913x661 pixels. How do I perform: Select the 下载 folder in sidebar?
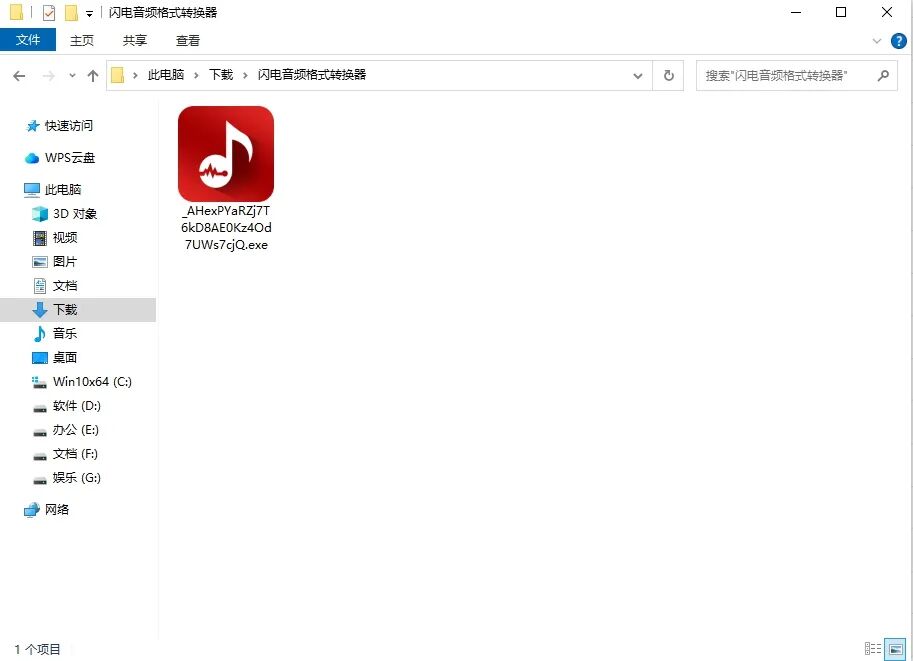[x=78, y=310]
